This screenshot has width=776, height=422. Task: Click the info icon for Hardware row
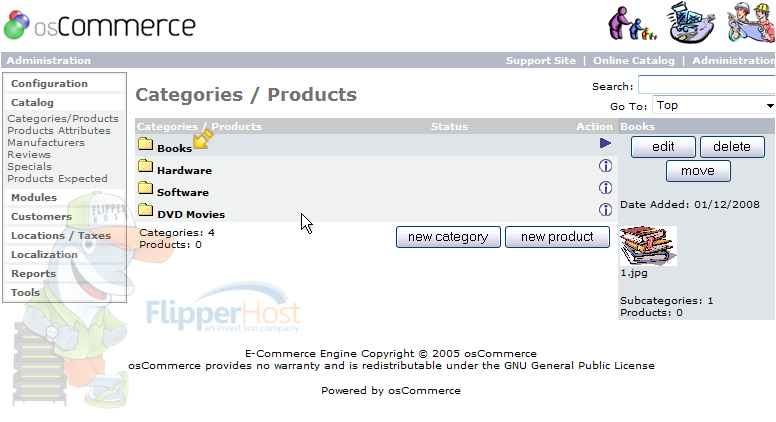click(605, 166)
